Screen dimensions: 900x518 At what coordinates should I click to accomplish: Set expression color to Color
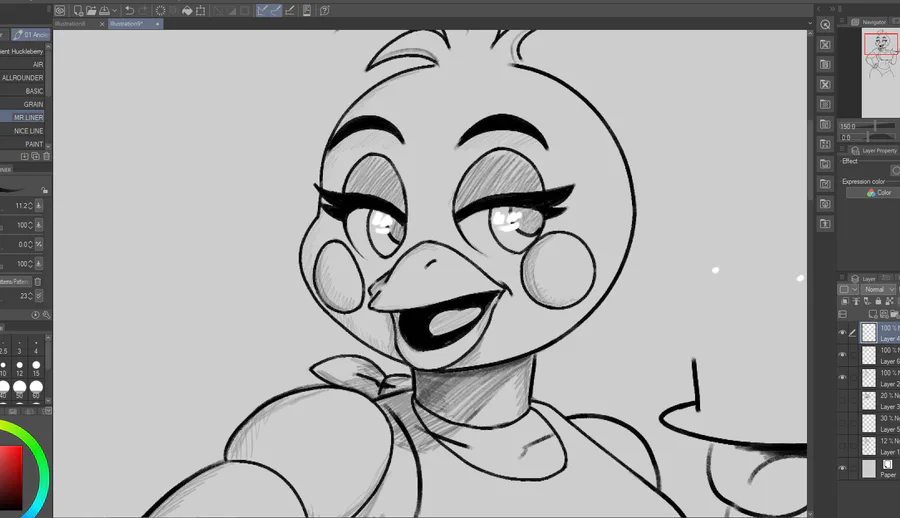[874, 193]
